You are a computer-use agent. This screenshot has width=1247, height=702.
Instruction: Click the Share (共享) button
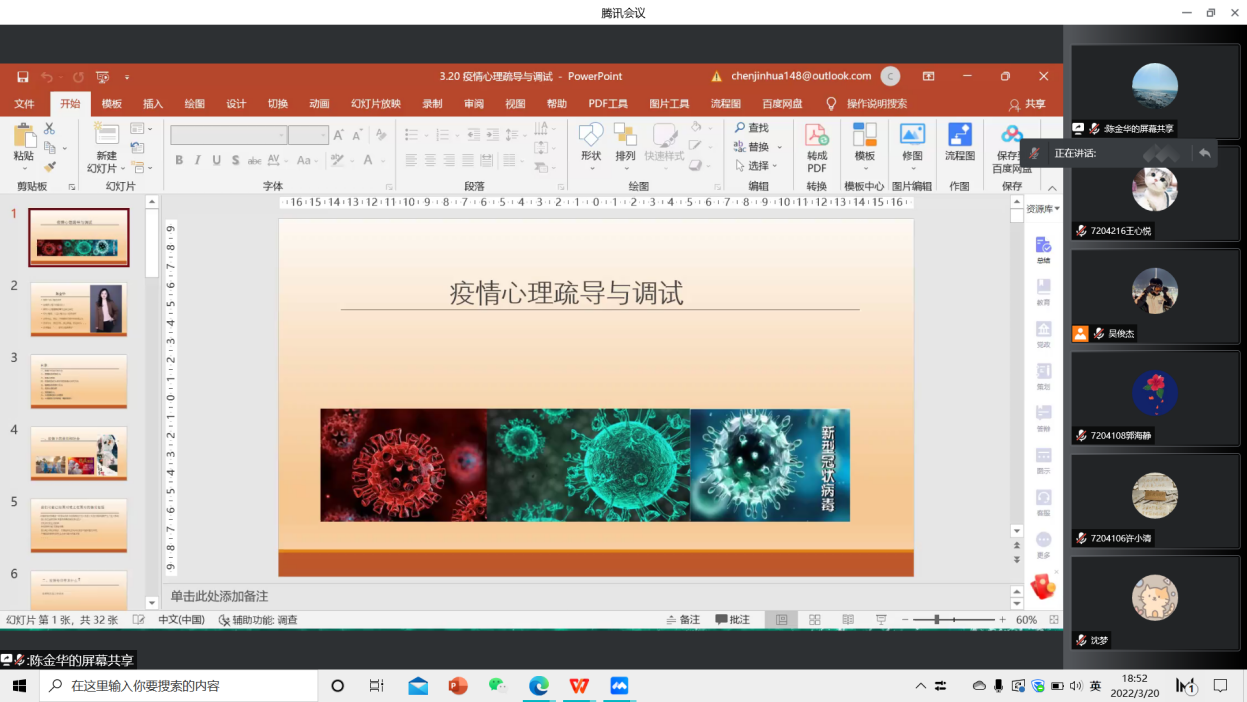[1027, 104]
